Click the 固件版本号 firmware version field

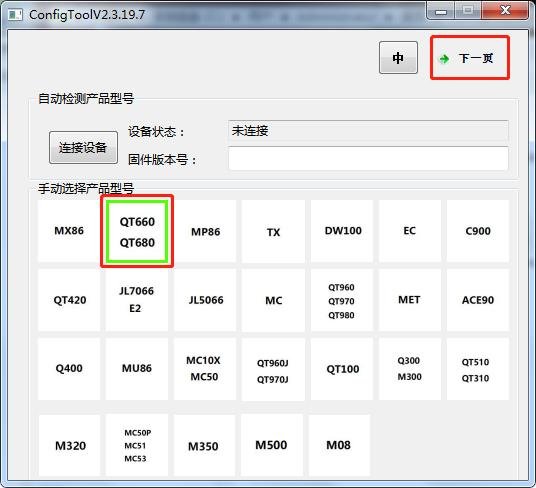(368, 158)
